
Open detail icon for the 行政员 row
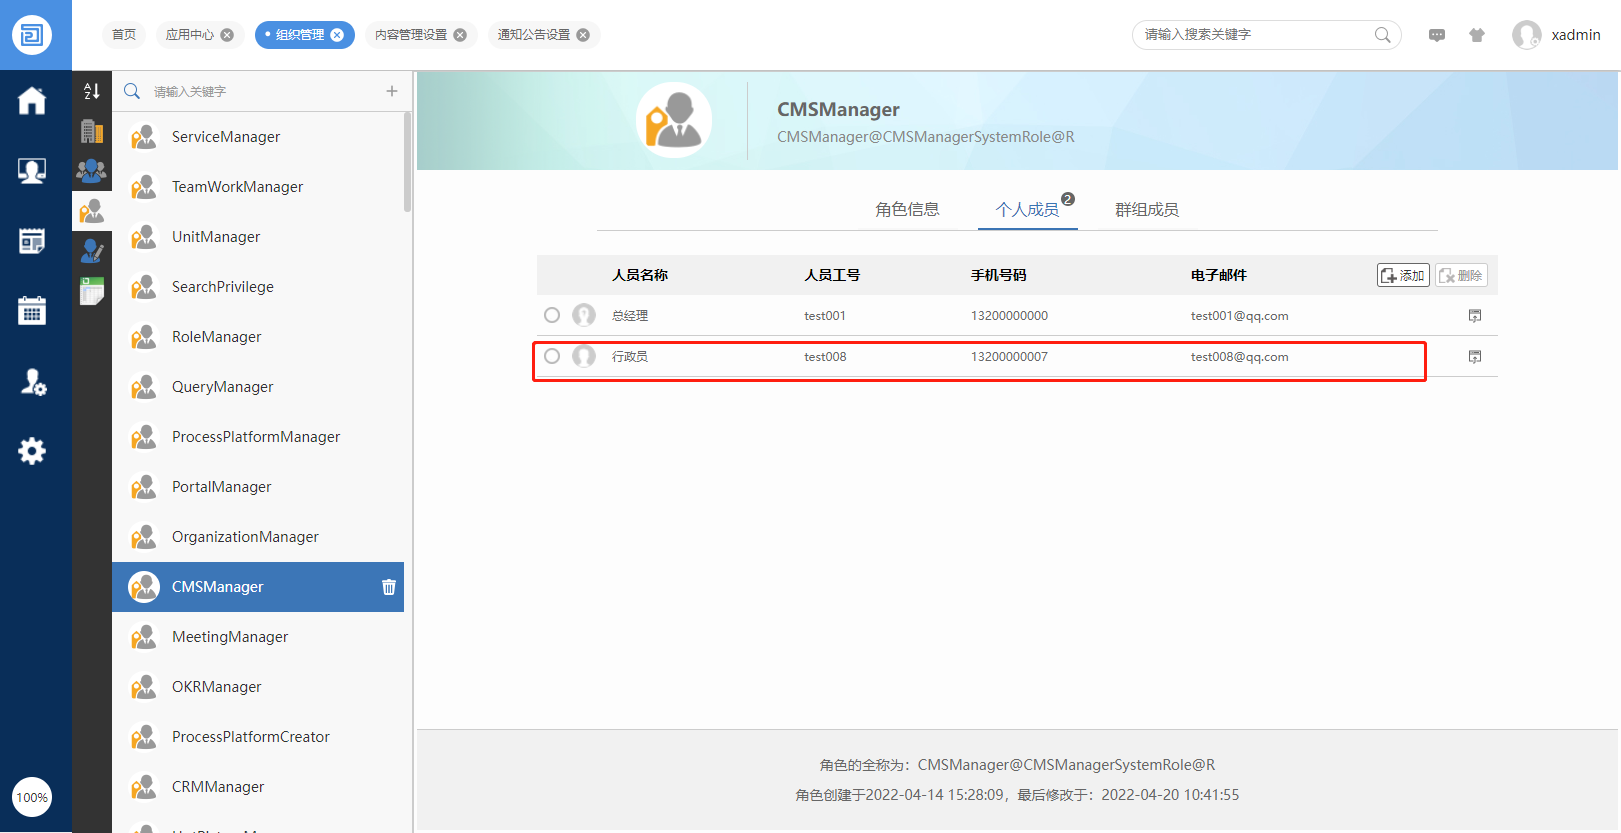(1475, 357)
